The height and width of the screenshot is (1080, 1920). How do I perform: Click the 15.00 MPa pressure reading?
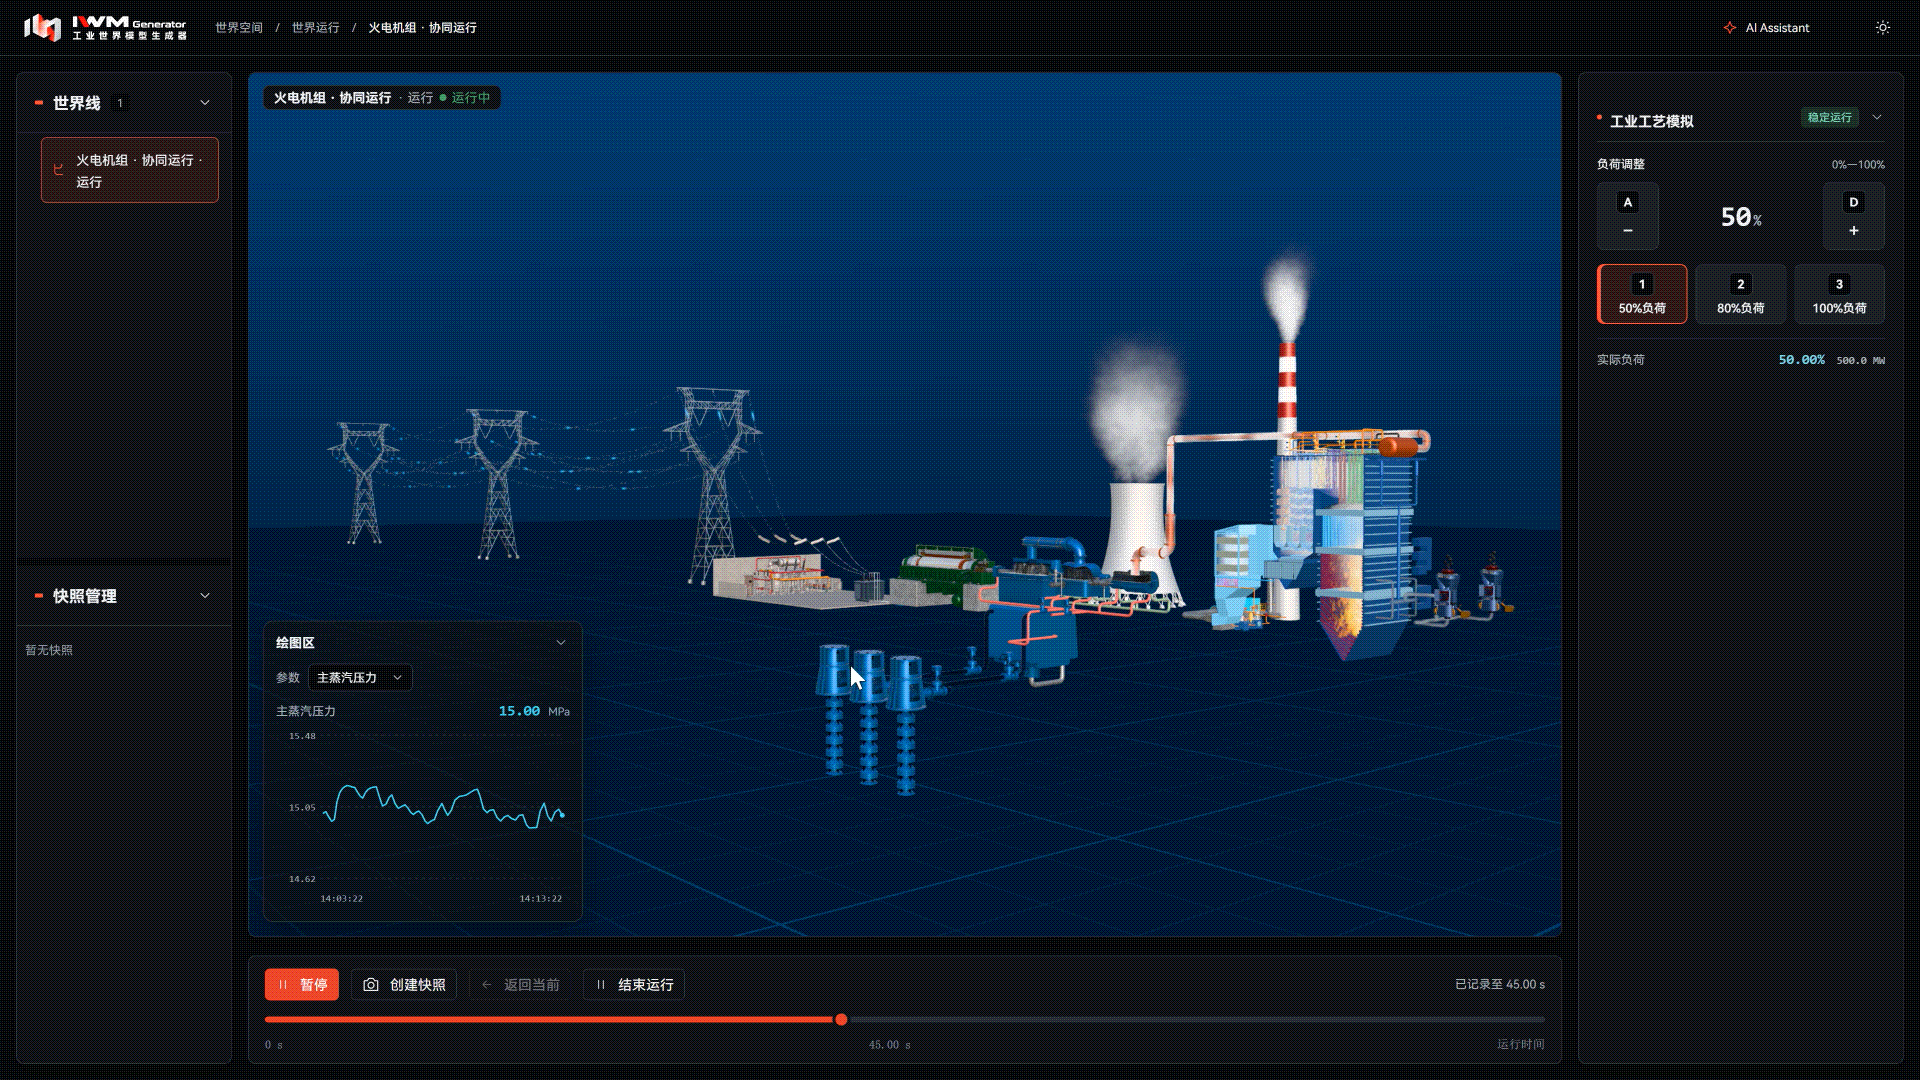(534, 711)
